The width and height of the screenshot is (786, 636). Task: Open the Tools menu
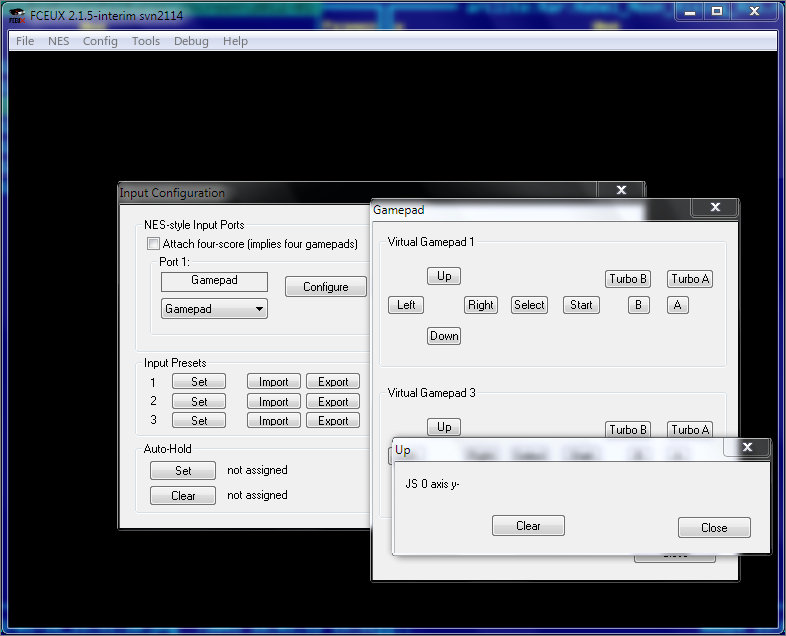coord(146,41)
